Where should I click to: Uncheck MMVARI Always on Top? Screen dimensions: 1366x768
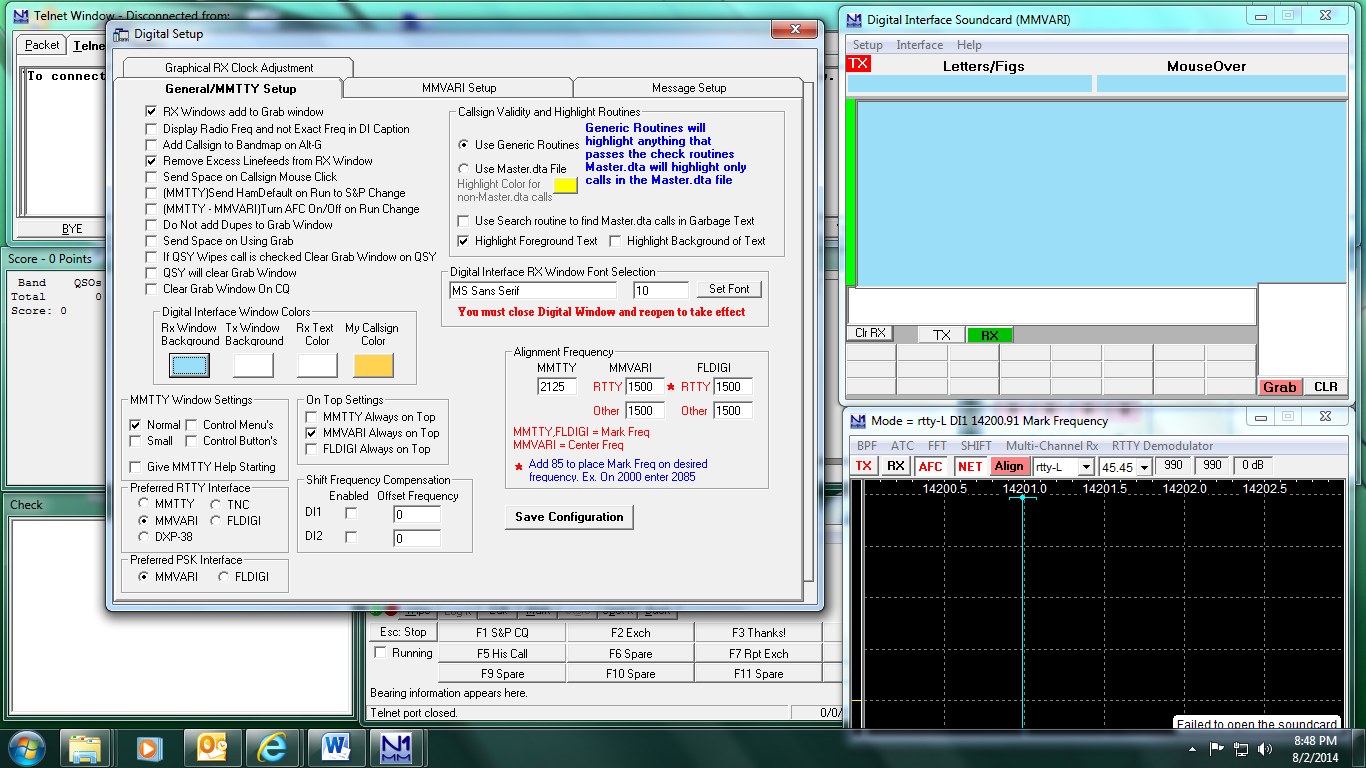tap(312, 433)
